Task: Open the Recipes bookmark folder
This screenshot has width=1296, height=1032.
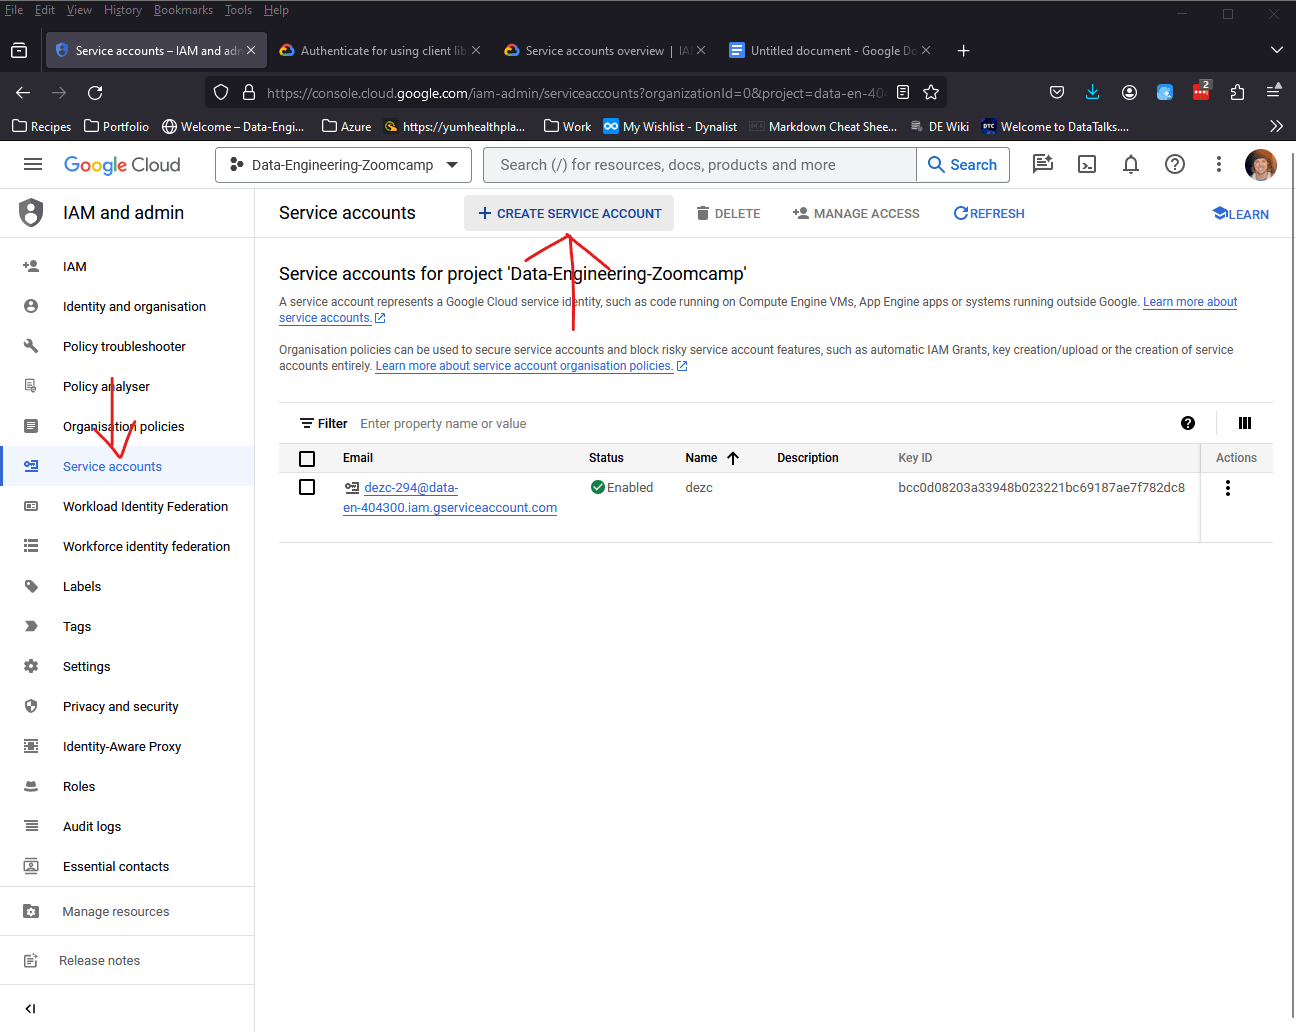Action: pos(41,127)
